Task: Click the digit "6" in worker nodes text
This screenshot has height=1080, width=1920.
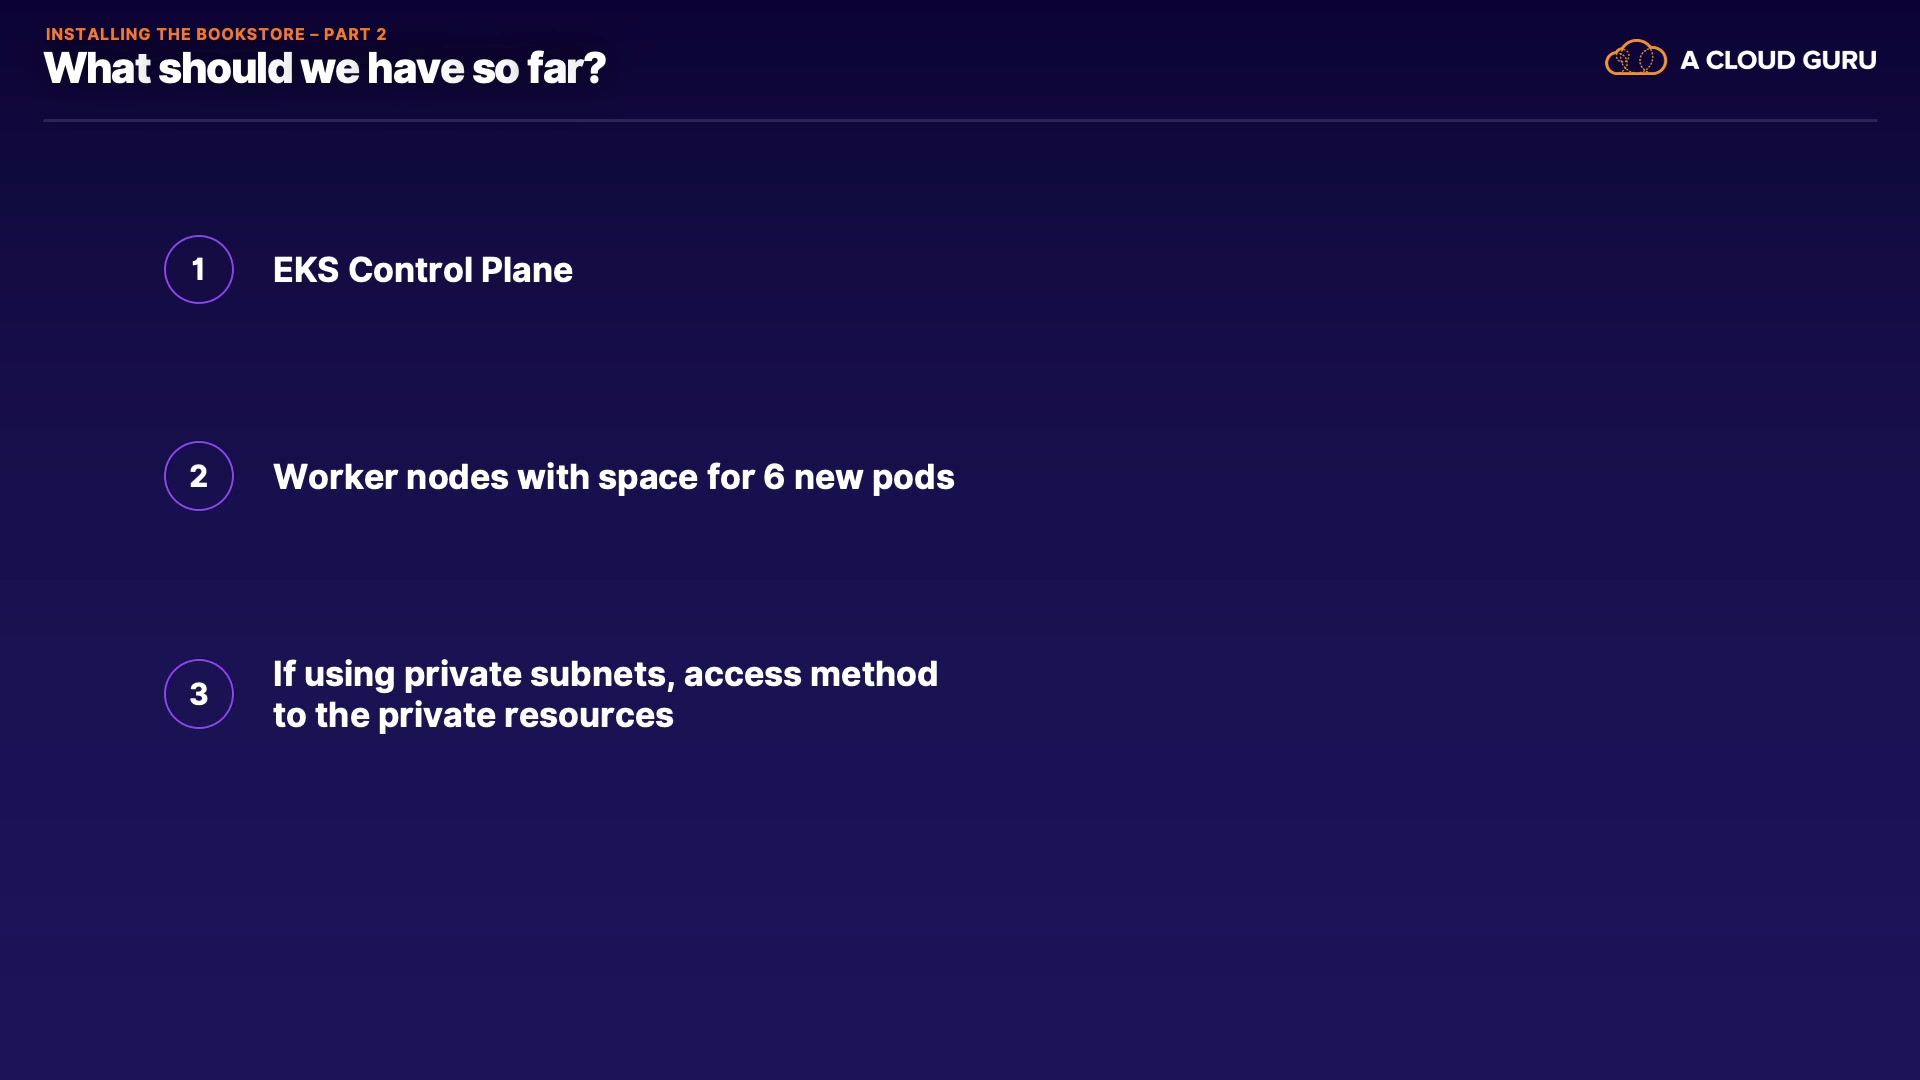Action: pos(773,477)
